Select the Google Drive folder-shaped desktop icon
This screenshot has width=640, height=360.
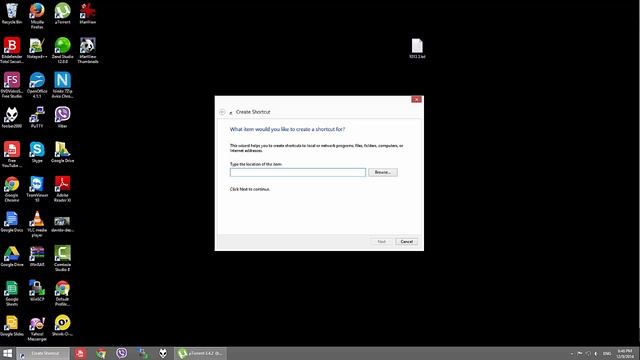(62, 152)
